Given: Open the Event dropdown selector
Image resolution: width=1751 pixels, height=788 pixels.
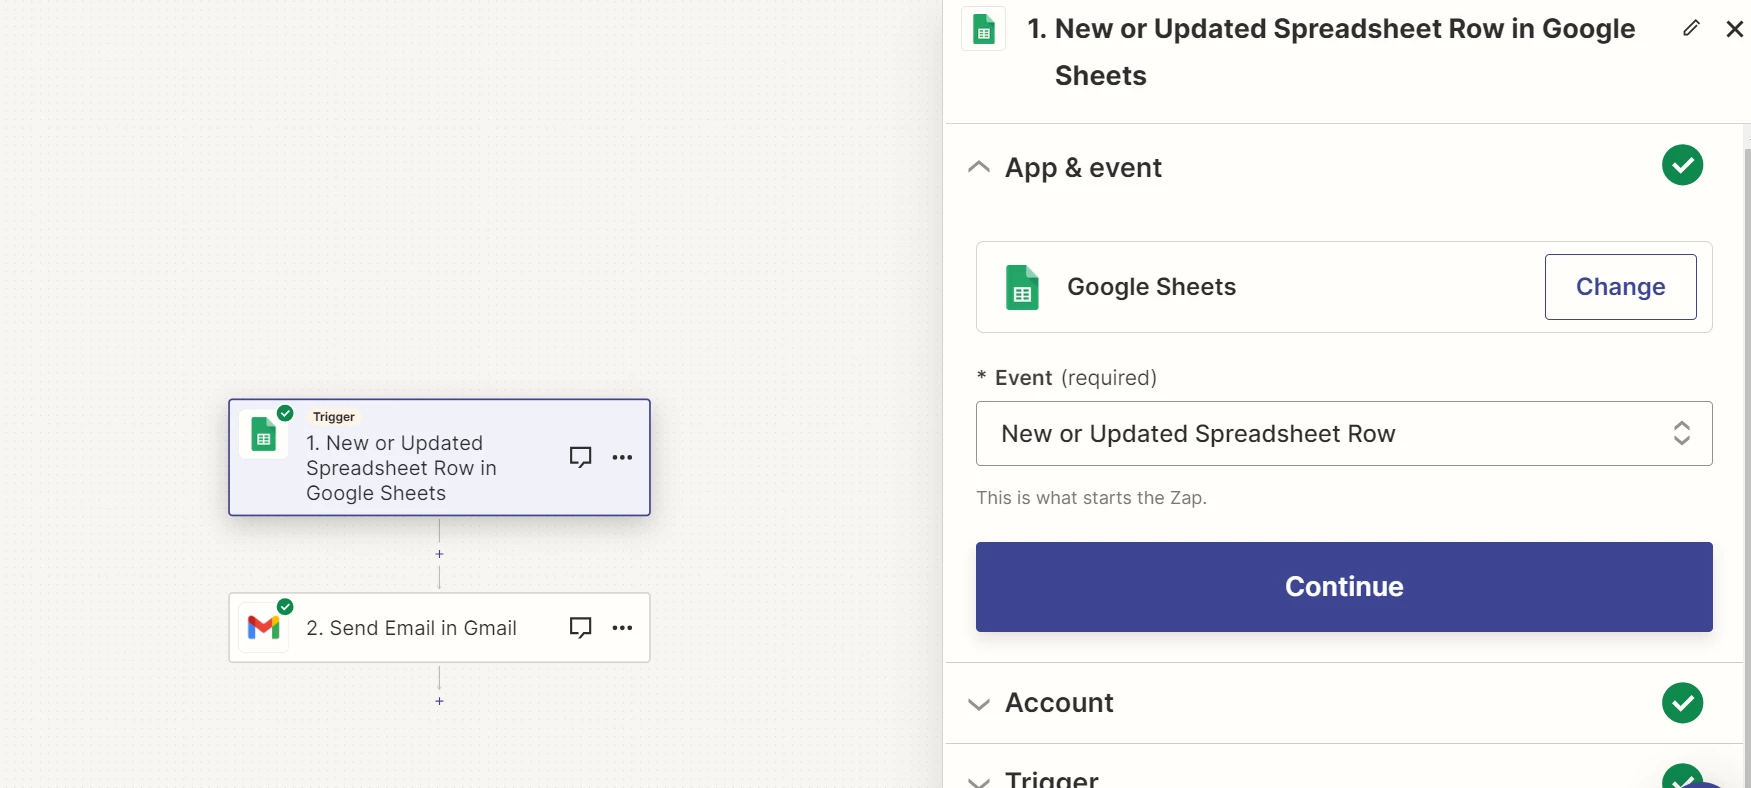Looking at the screenshot, I should [1344, 433].
